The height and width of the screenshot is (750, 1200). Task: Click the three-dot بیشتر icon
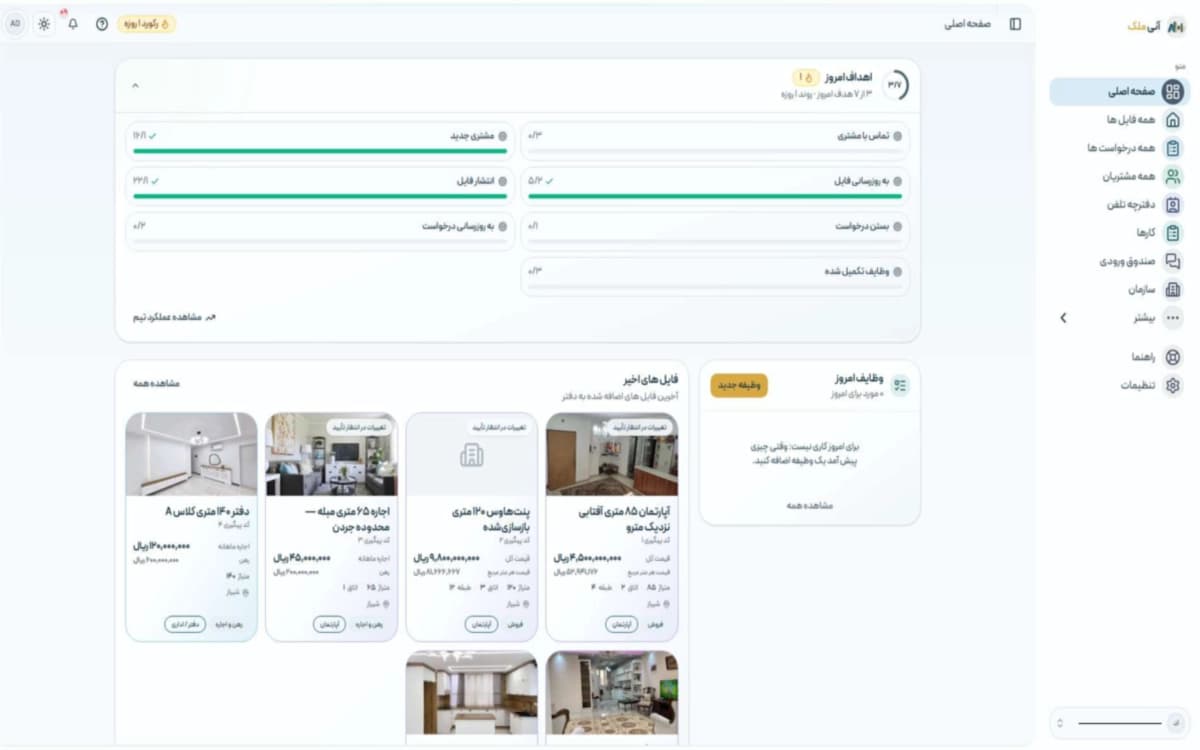(1173, 318)
